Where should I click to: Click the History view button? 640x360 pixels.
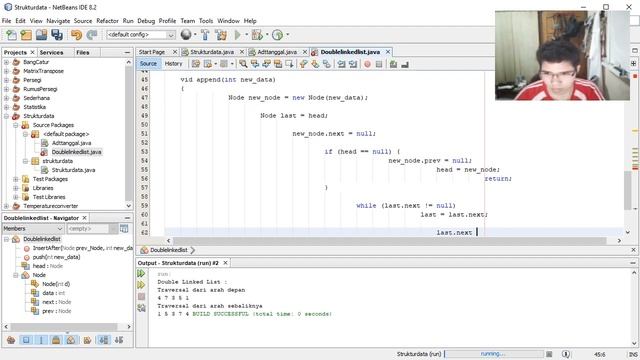click(173, 64)
